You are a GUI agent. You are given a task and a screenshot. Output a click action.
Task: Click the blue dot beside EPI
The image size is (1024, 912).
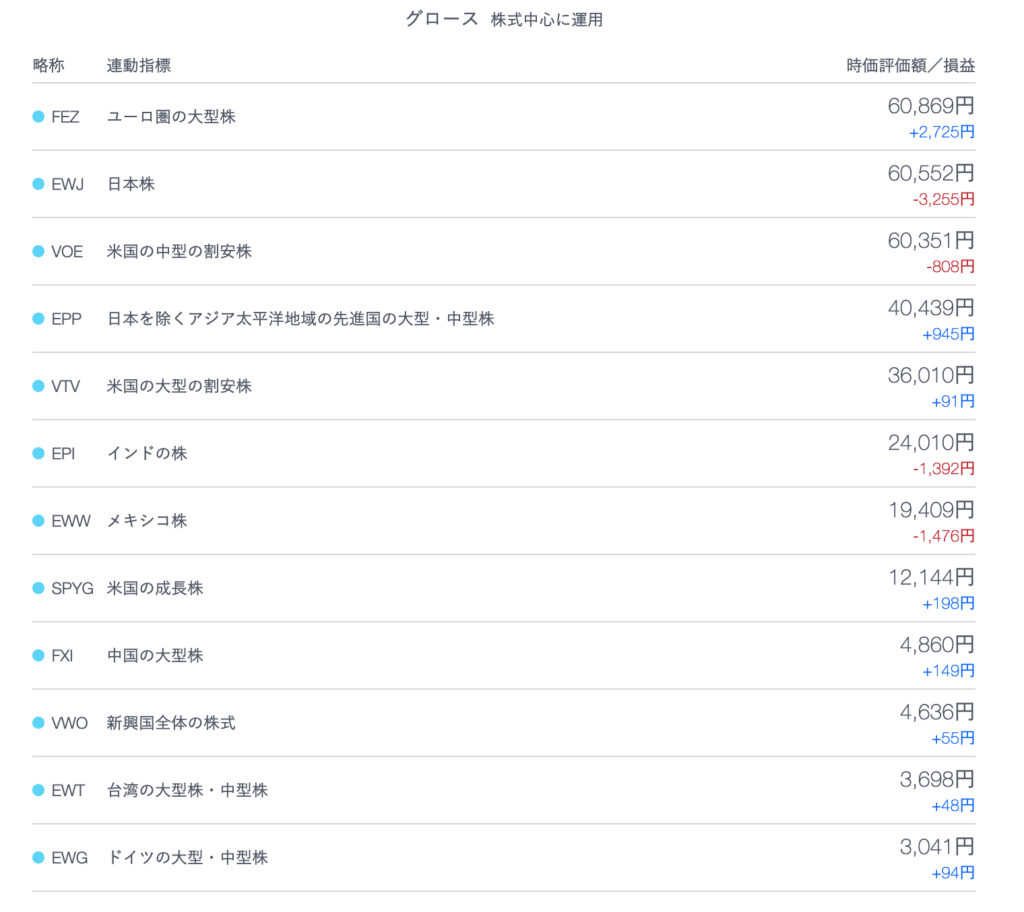click(x=39, y=453)
